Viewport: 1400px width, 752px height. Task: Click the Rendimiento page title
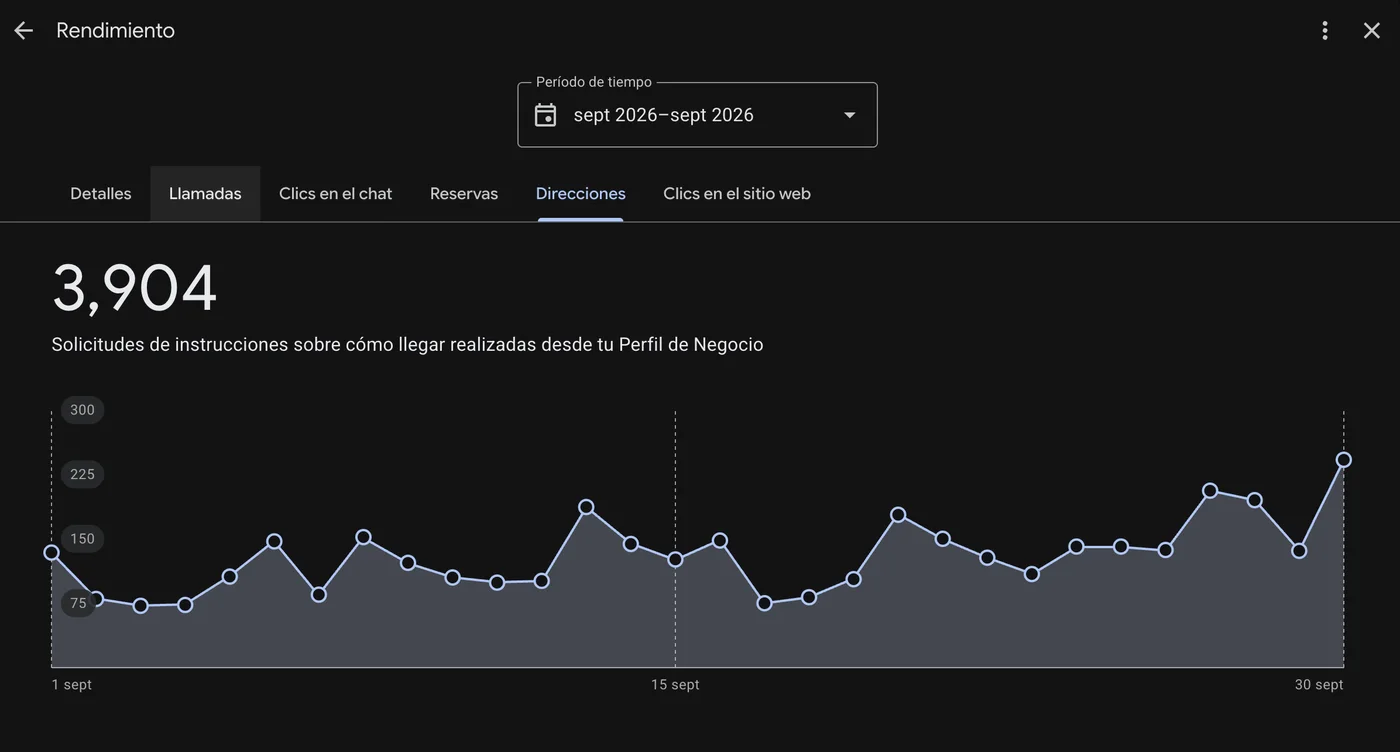click(x=116, y=31)
